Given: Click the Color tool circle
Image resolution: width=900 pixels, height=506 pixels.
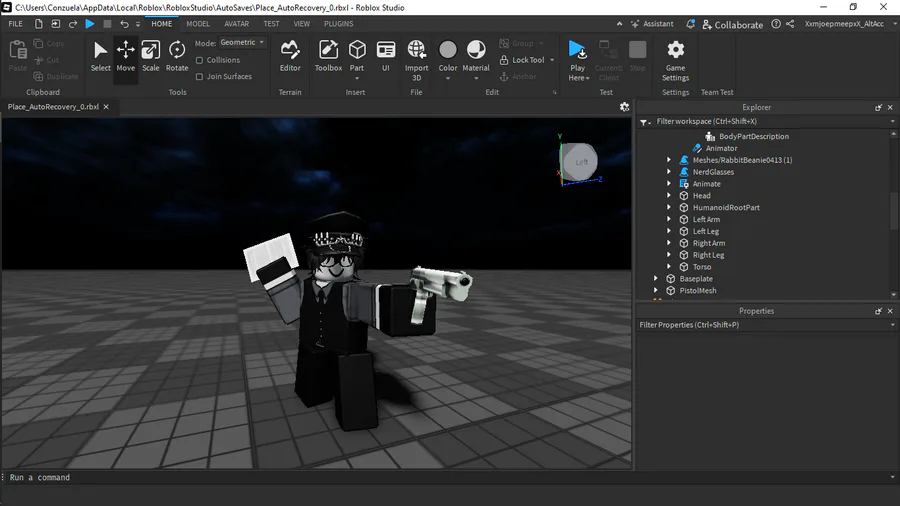Looking at the screenshot, I should click(448, 50).
